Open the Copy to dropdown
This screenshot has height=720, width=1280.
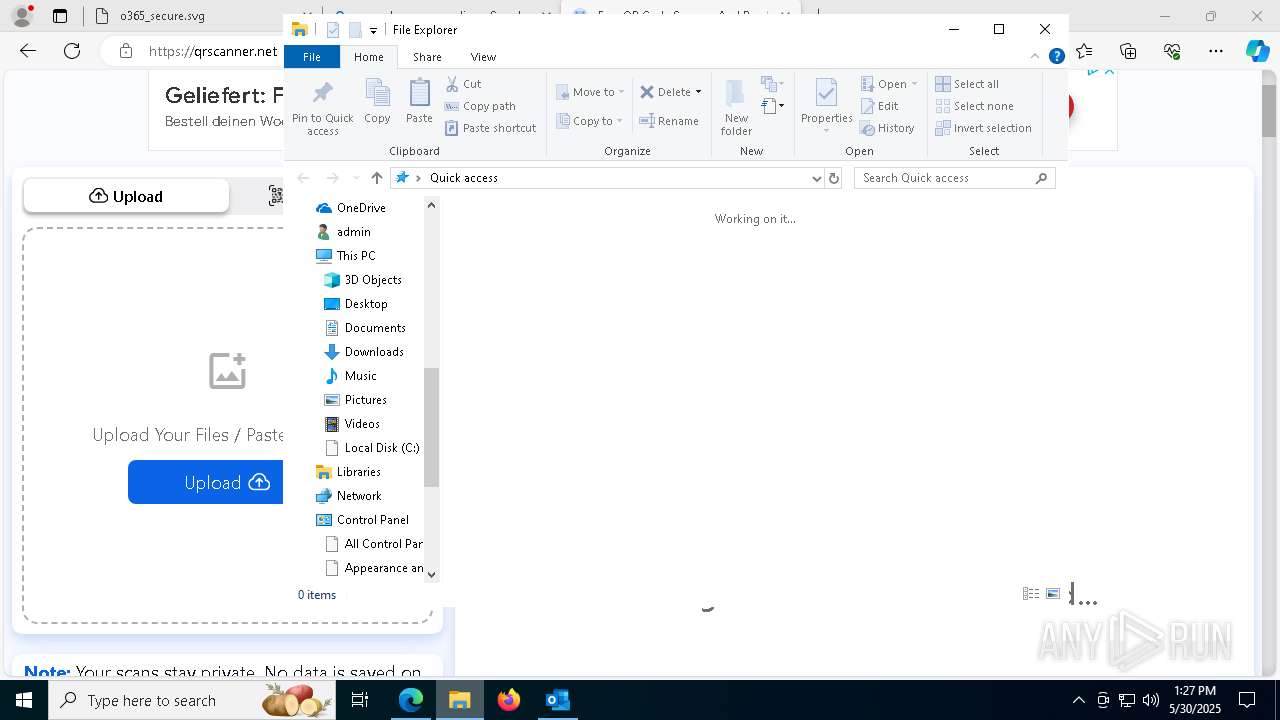click(590, 121)
